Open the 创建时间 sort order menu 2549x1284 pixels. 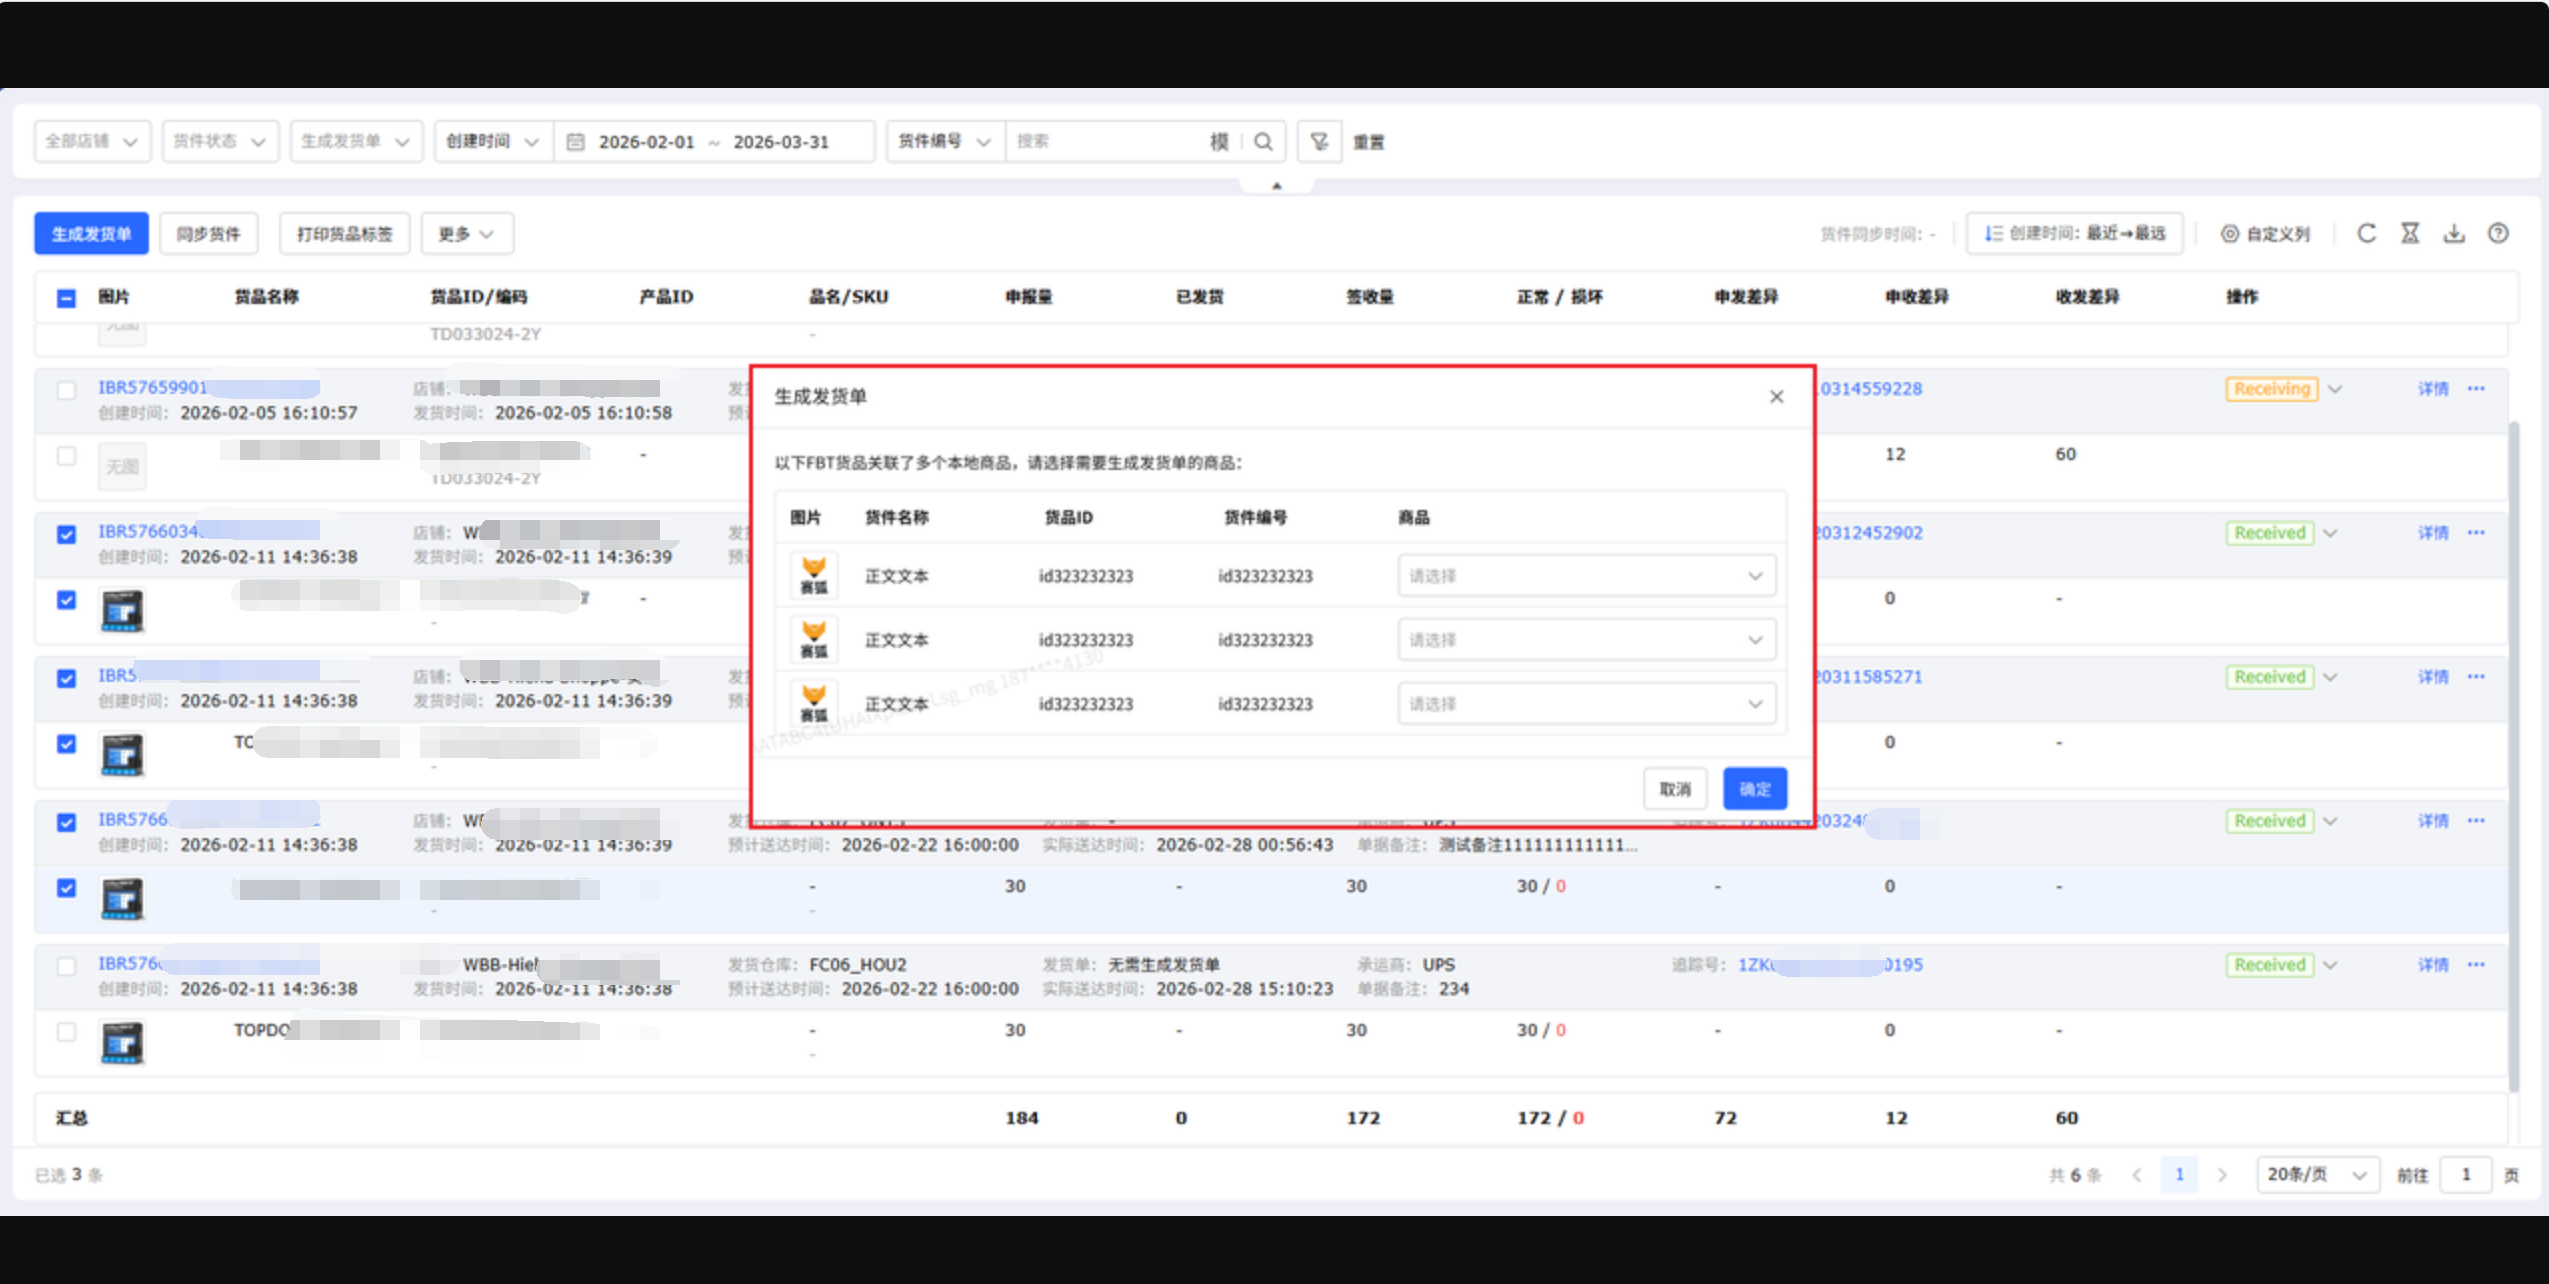point(2074,234)
